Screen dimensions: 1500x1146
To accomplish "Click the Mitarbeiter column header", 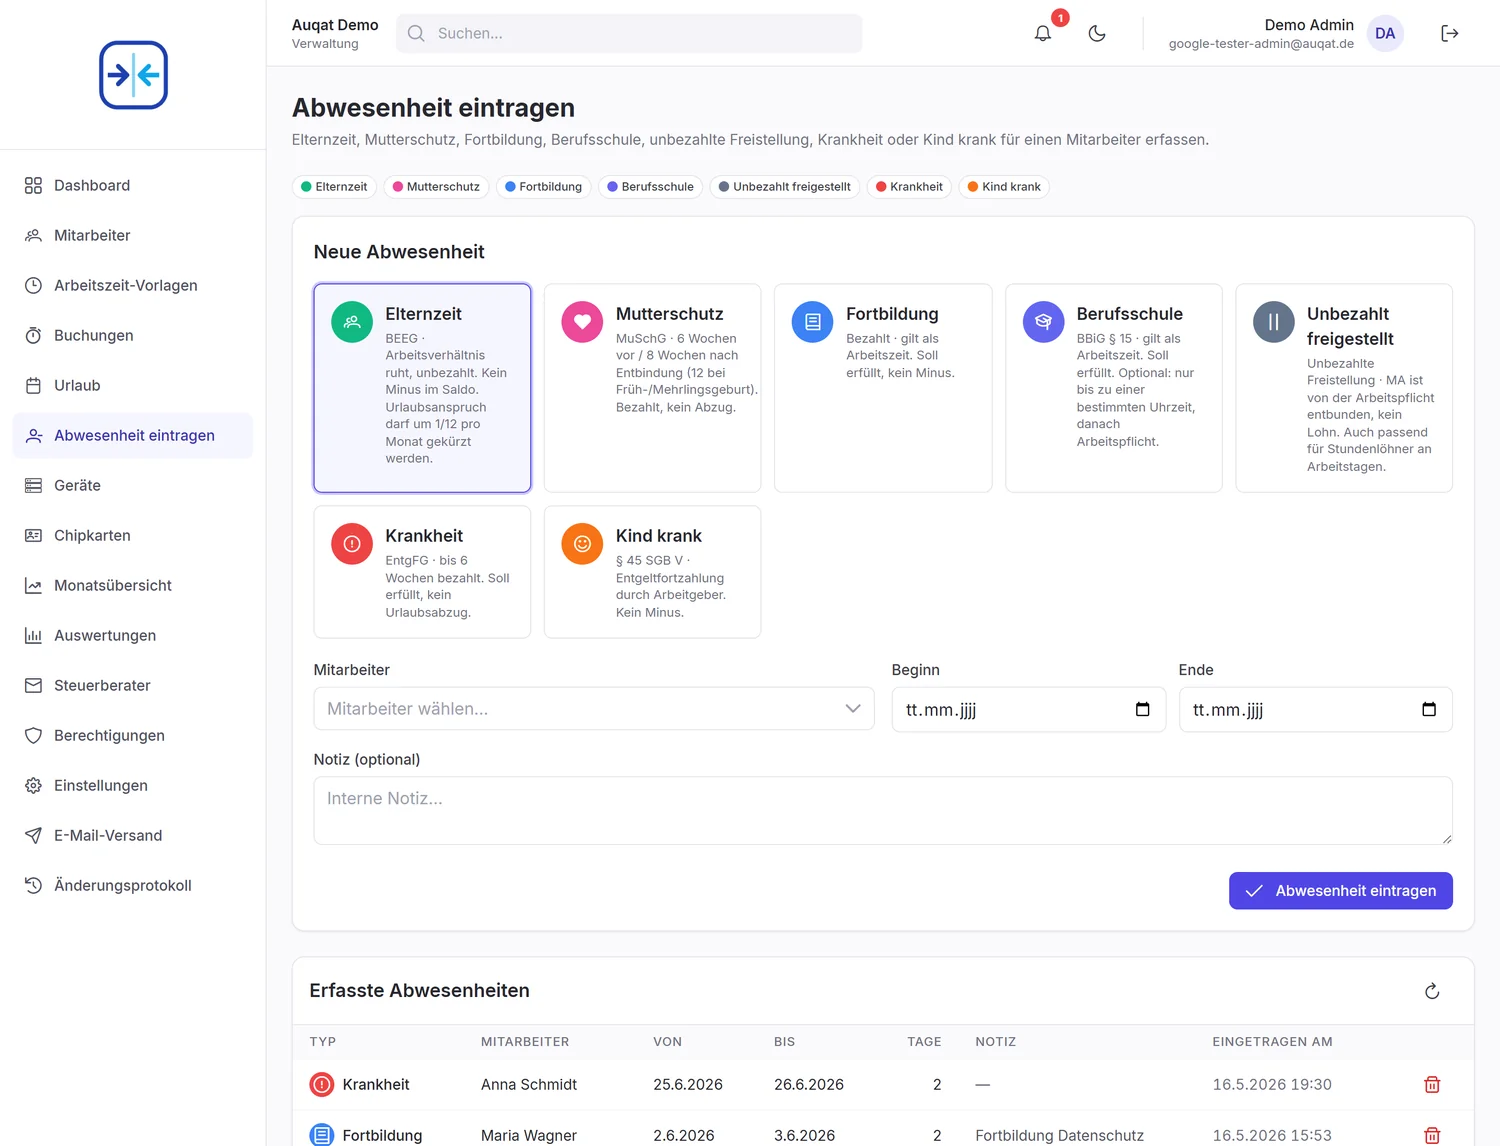I will pos(525,1042).
